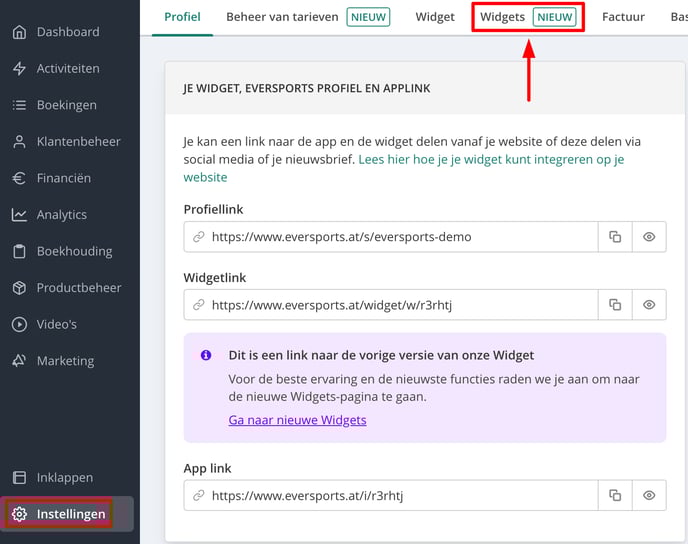Click the Activiteiten lightning bolt icon

[x=19, y=68]
